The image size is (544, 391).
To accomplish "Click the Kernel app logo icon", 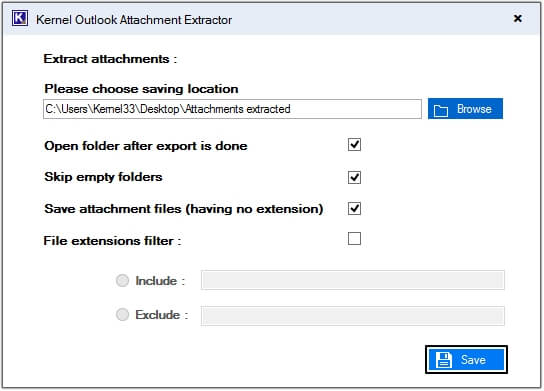I will [x=19, y=18].
